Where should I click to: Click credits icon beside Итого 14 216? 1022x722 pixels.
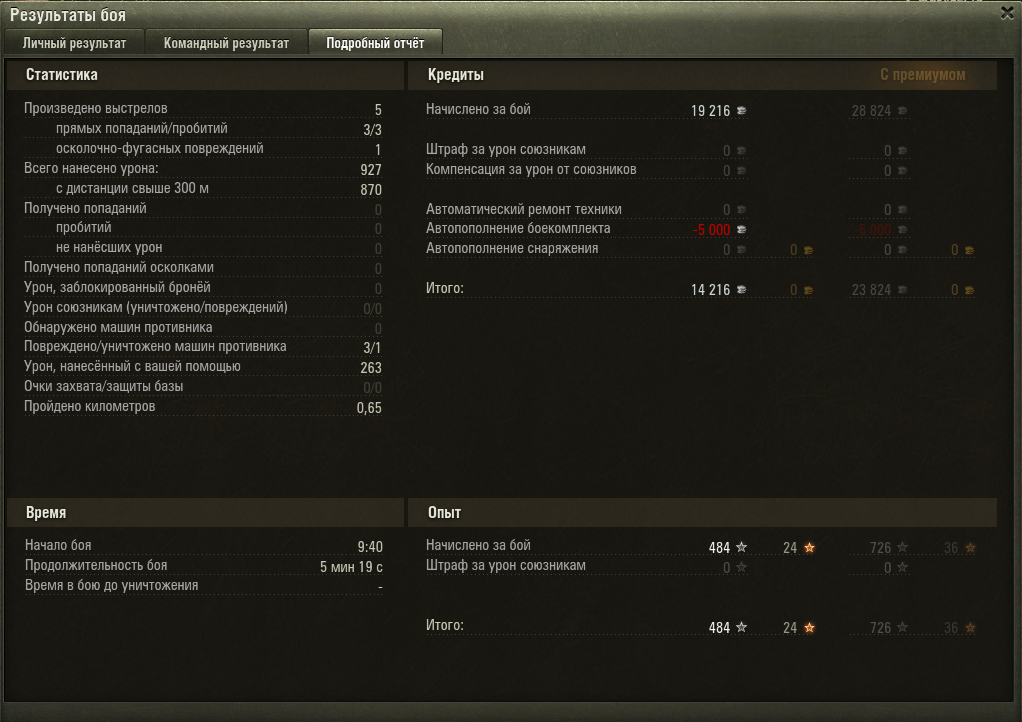(741, 289)
